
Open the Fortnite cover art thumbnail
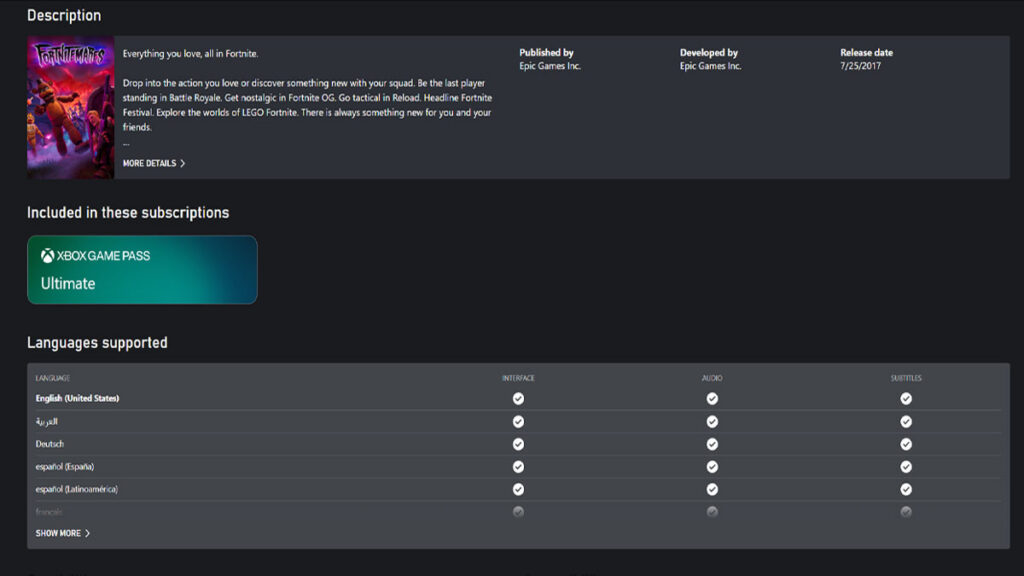pyautogui.click(x=71, y=107)
